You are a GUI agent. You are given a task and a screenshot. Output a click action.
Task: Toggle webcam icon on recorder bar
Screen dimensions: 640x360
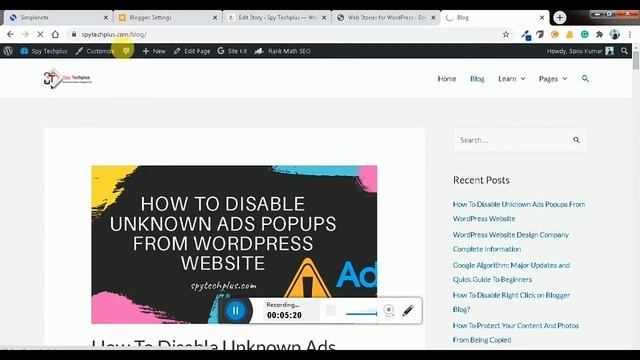coord(389,311)
